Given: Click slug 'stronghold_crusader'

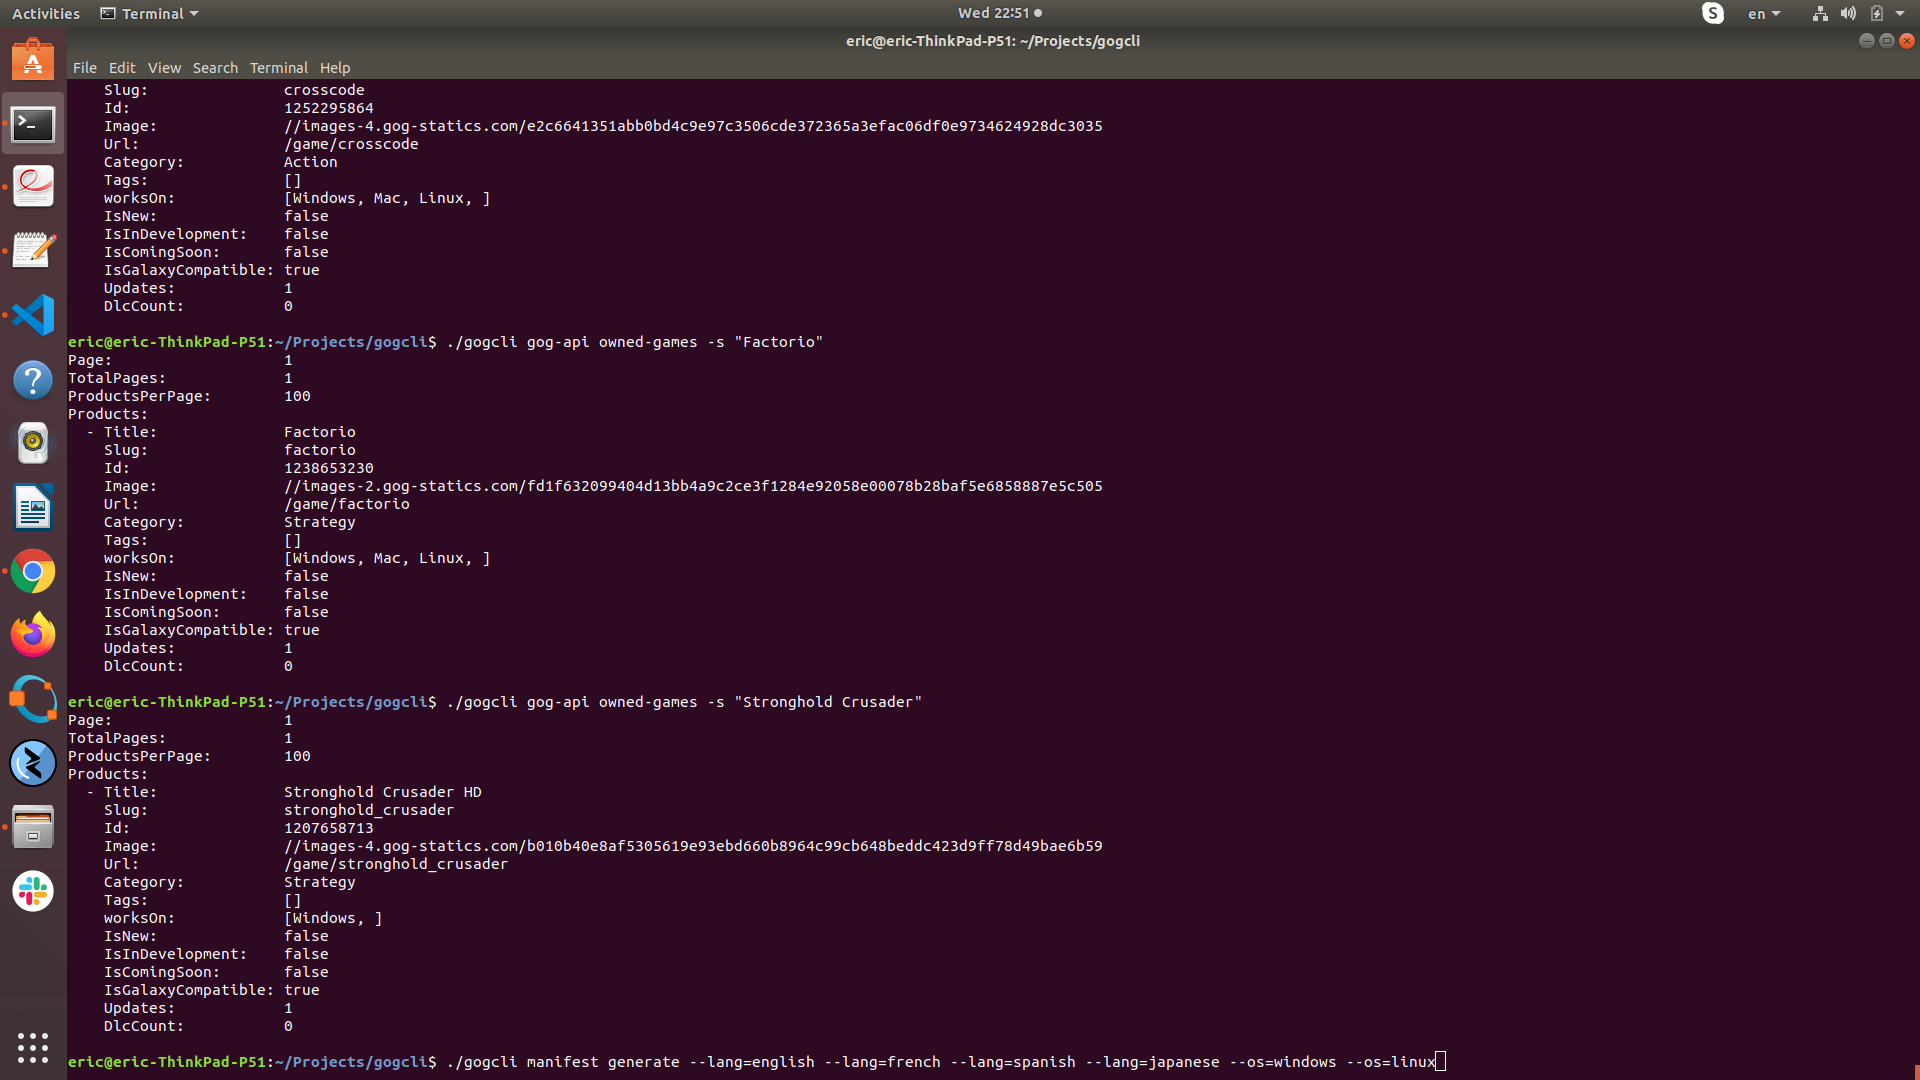Looking at the screenshot, I should [x=369, y=810].
